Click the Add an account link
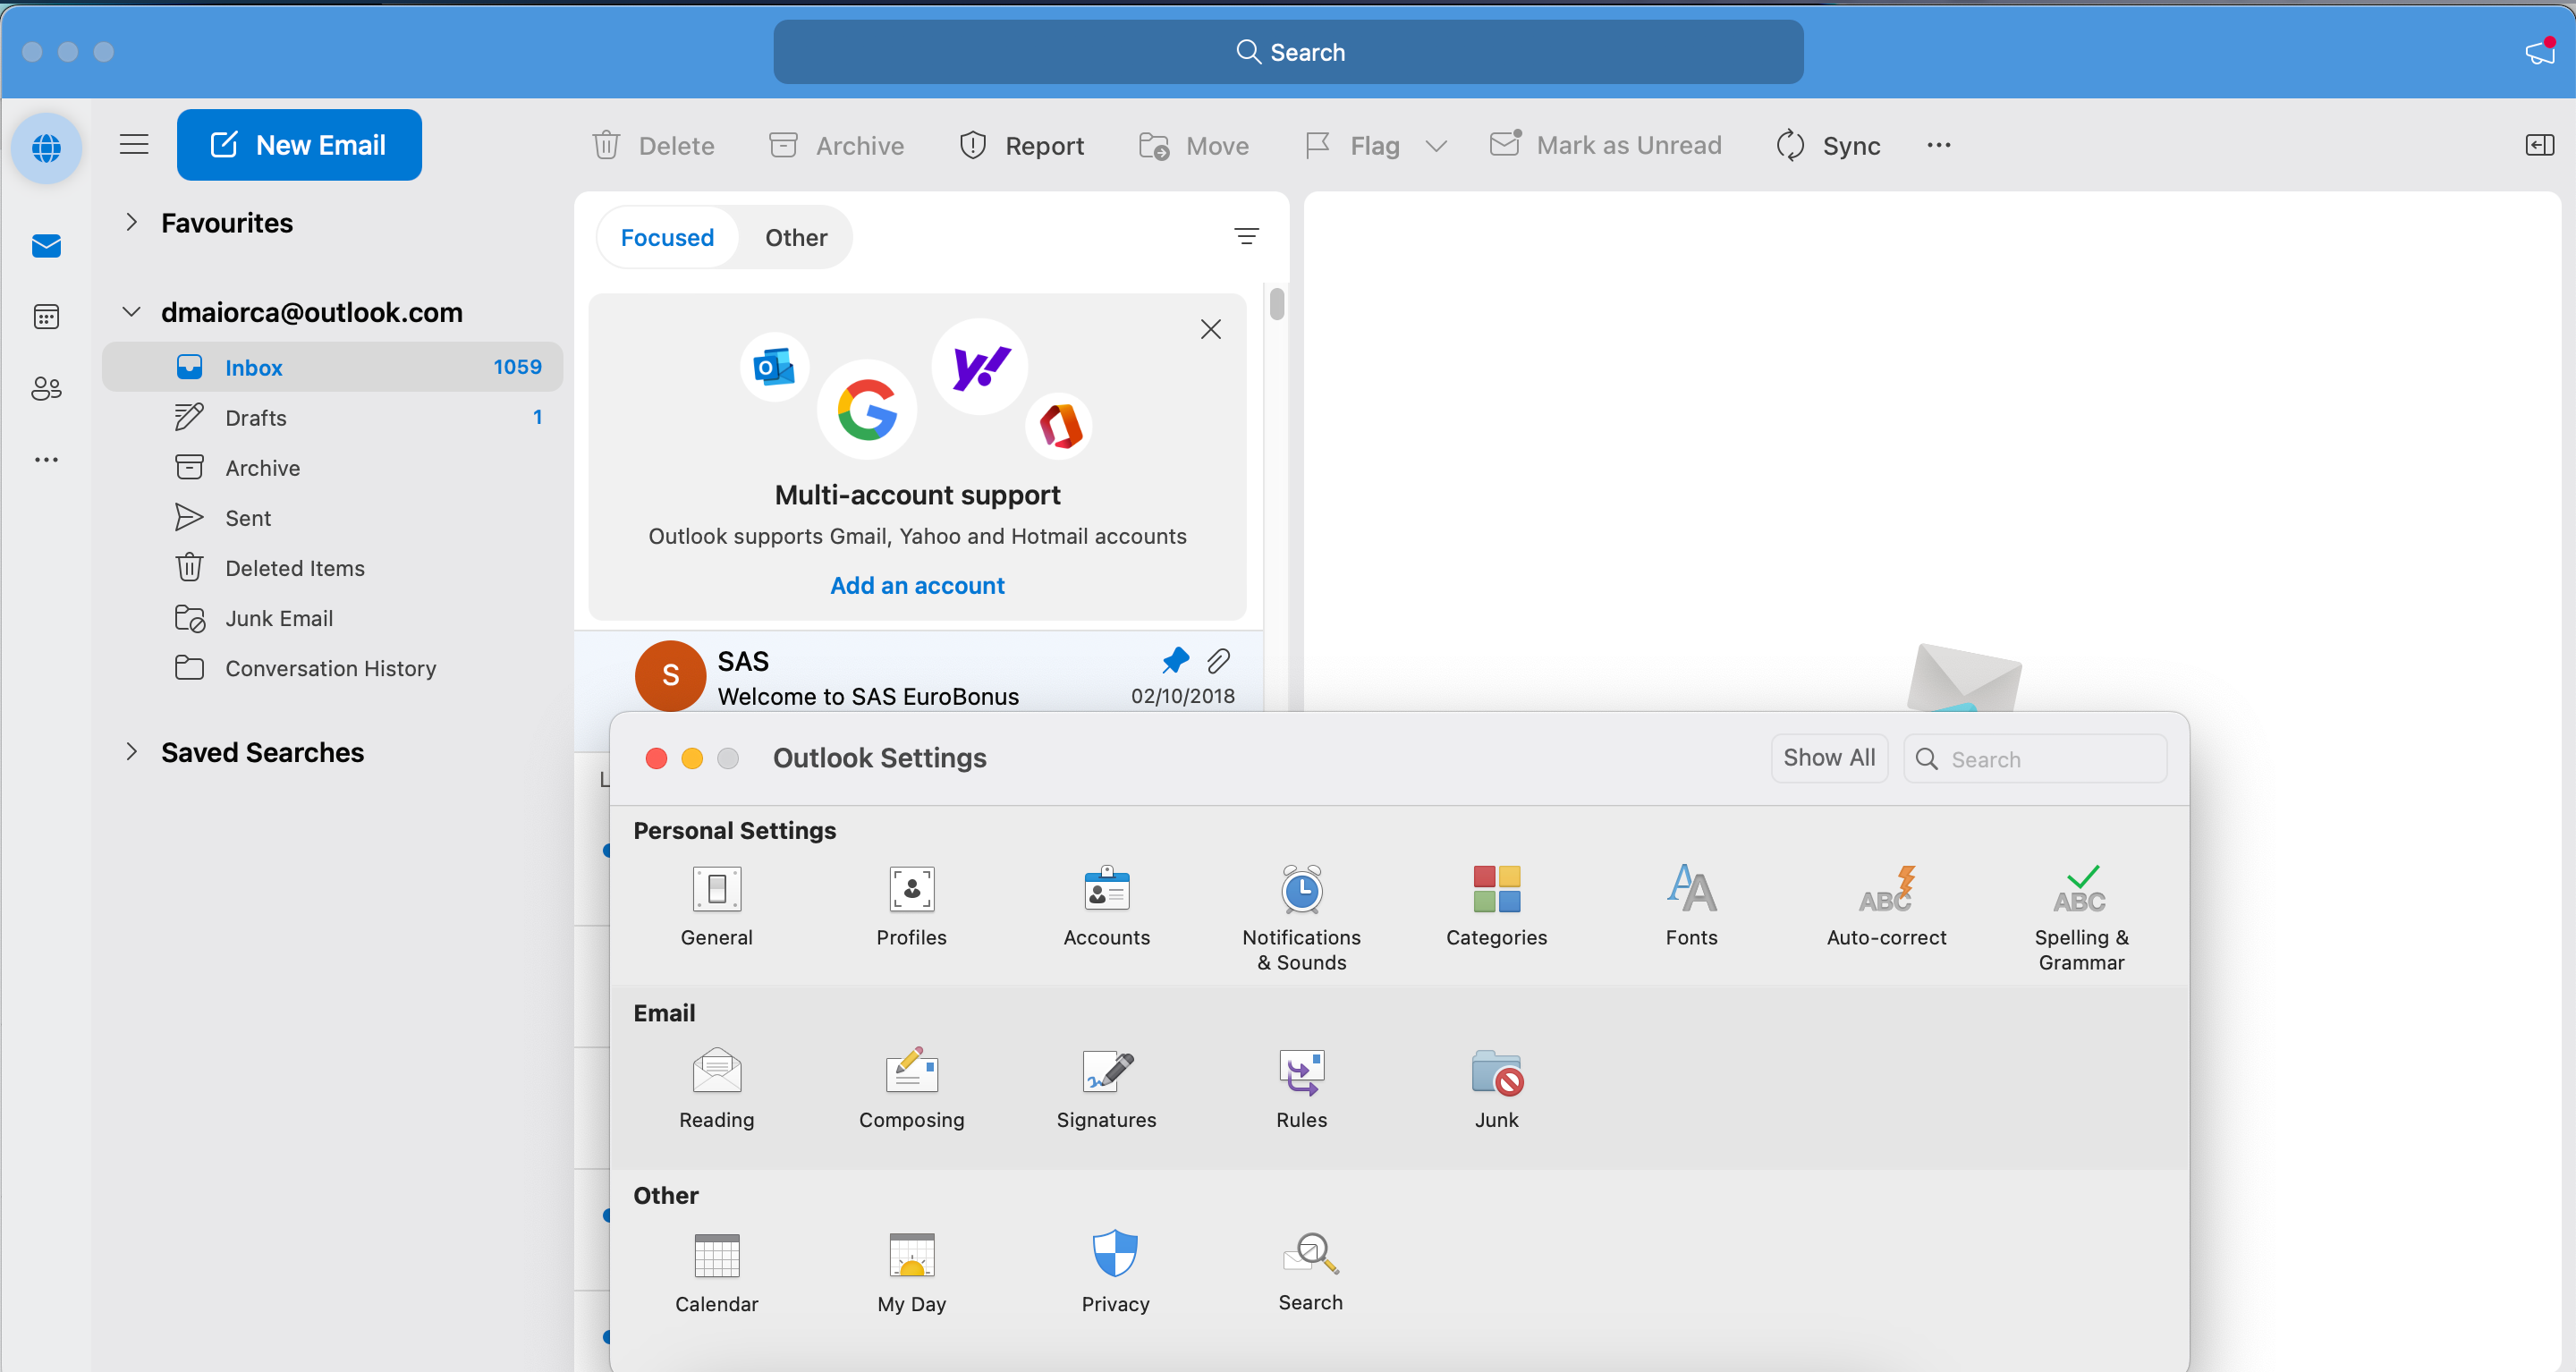The height and width of the screenshot is (1372, 2576). 917,585
